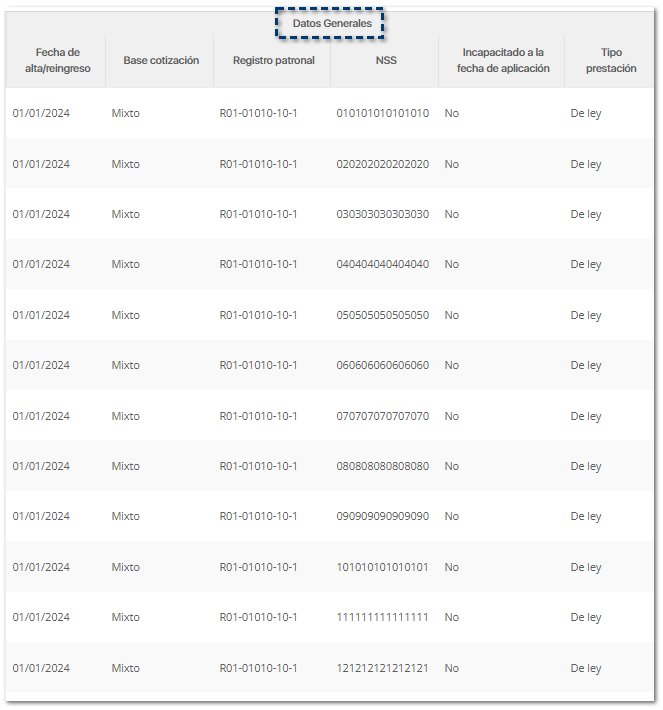This screenshot has width=663, height=710.
Task: Click the NSS value 070707070707070
Action: 382,416
